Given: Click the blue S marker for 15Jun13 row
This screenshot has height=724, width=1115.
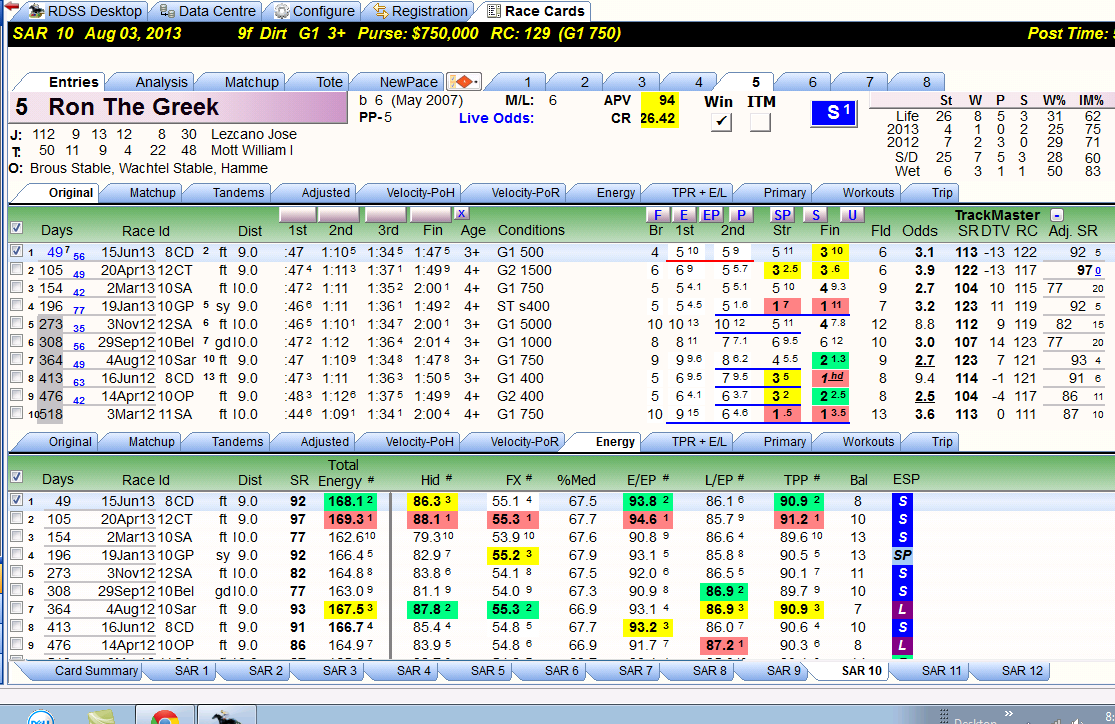Looking at the screenshot, I should click(x=902, y=501).
